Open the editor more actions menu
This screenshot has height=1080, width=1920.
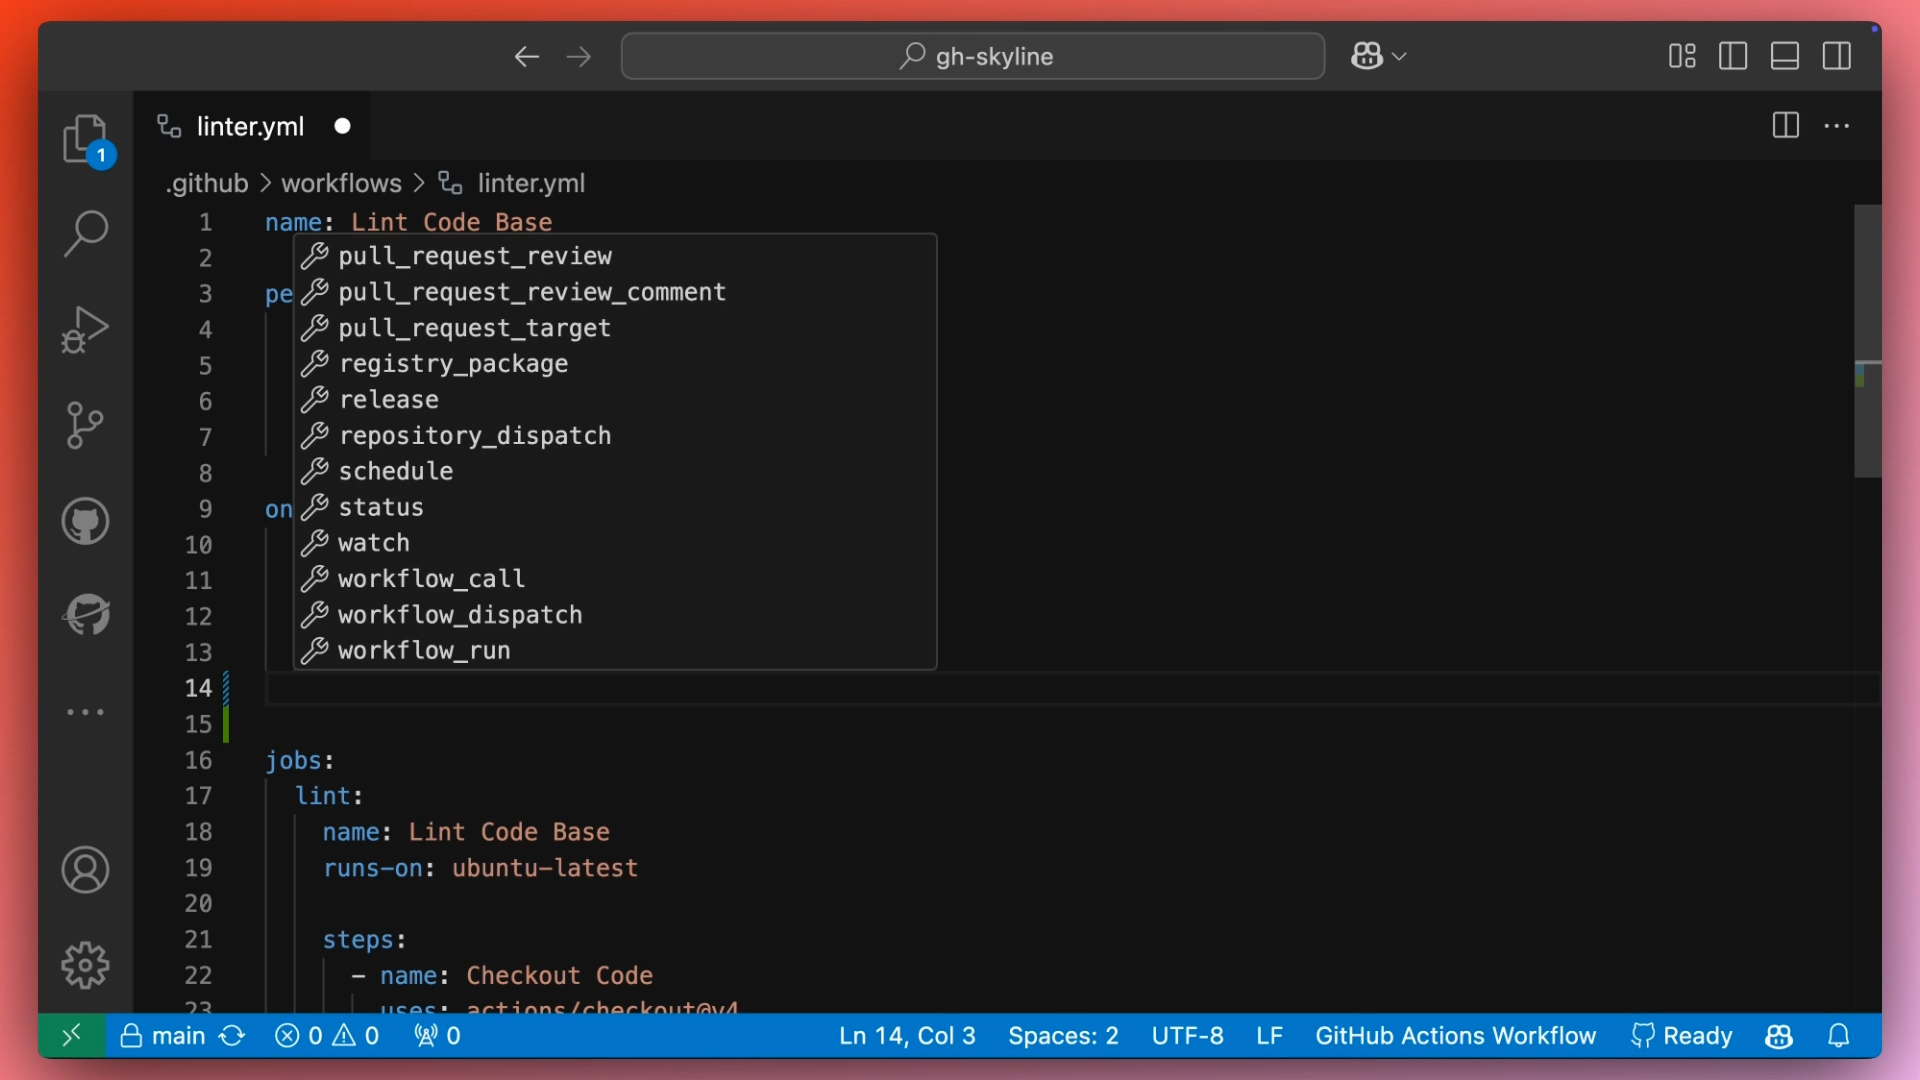(x=1838, y=126)
